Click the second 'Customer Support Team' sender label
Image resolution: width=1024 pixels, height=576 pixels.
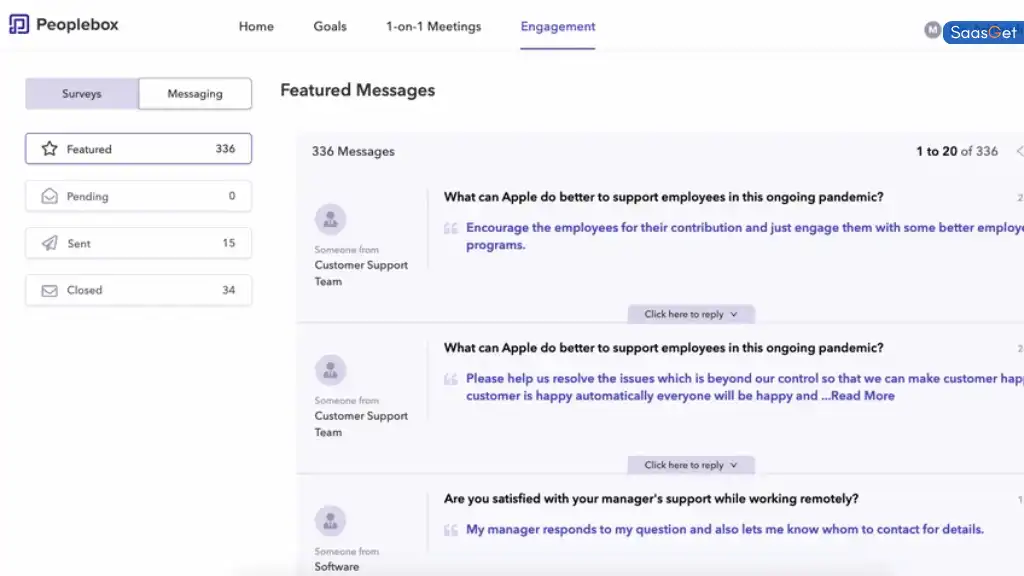[x=361, y=424]
